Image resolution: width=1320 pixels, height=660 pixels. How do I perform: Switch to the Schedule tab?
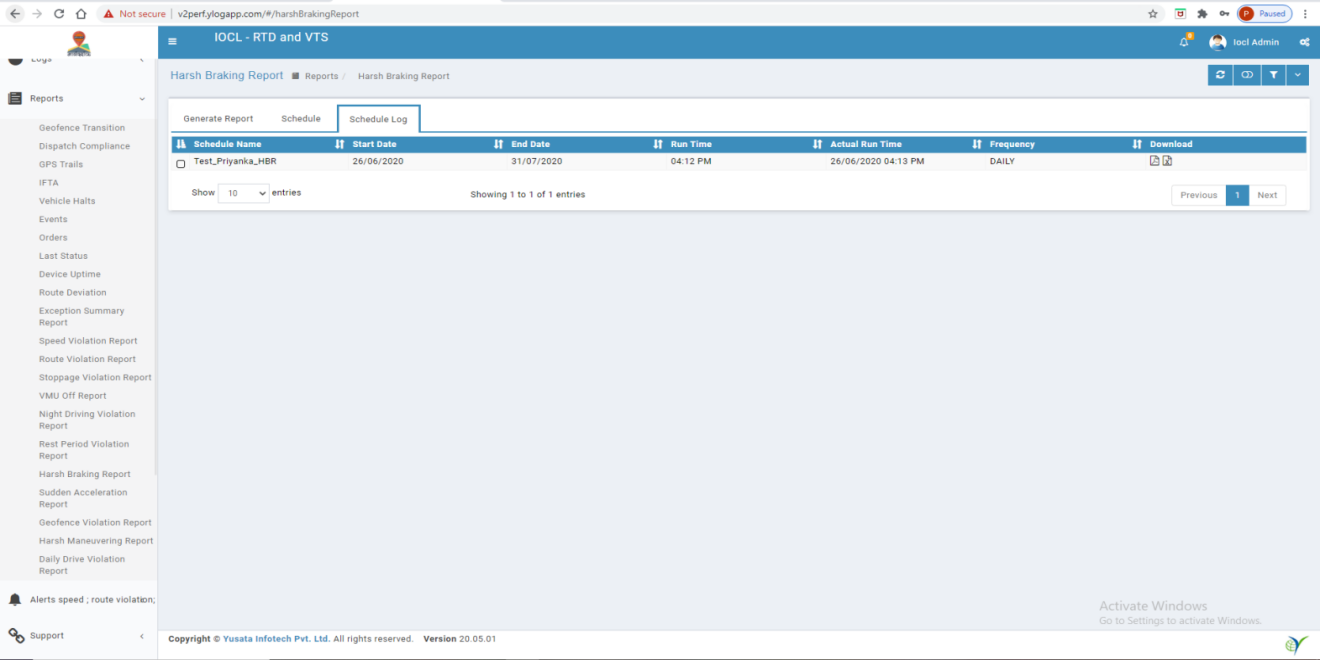click(x=301, y=119)
